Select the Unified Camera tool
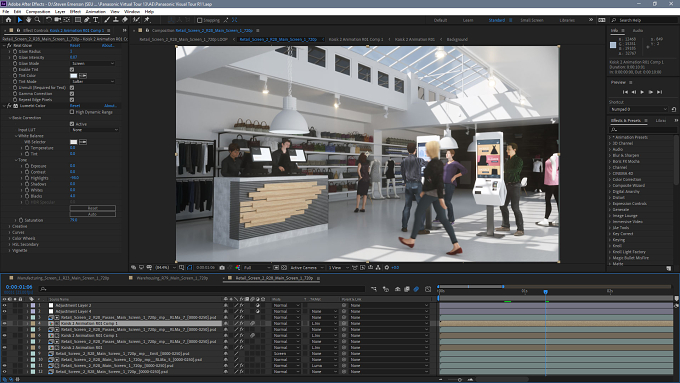680x383 pixels. 57,20
